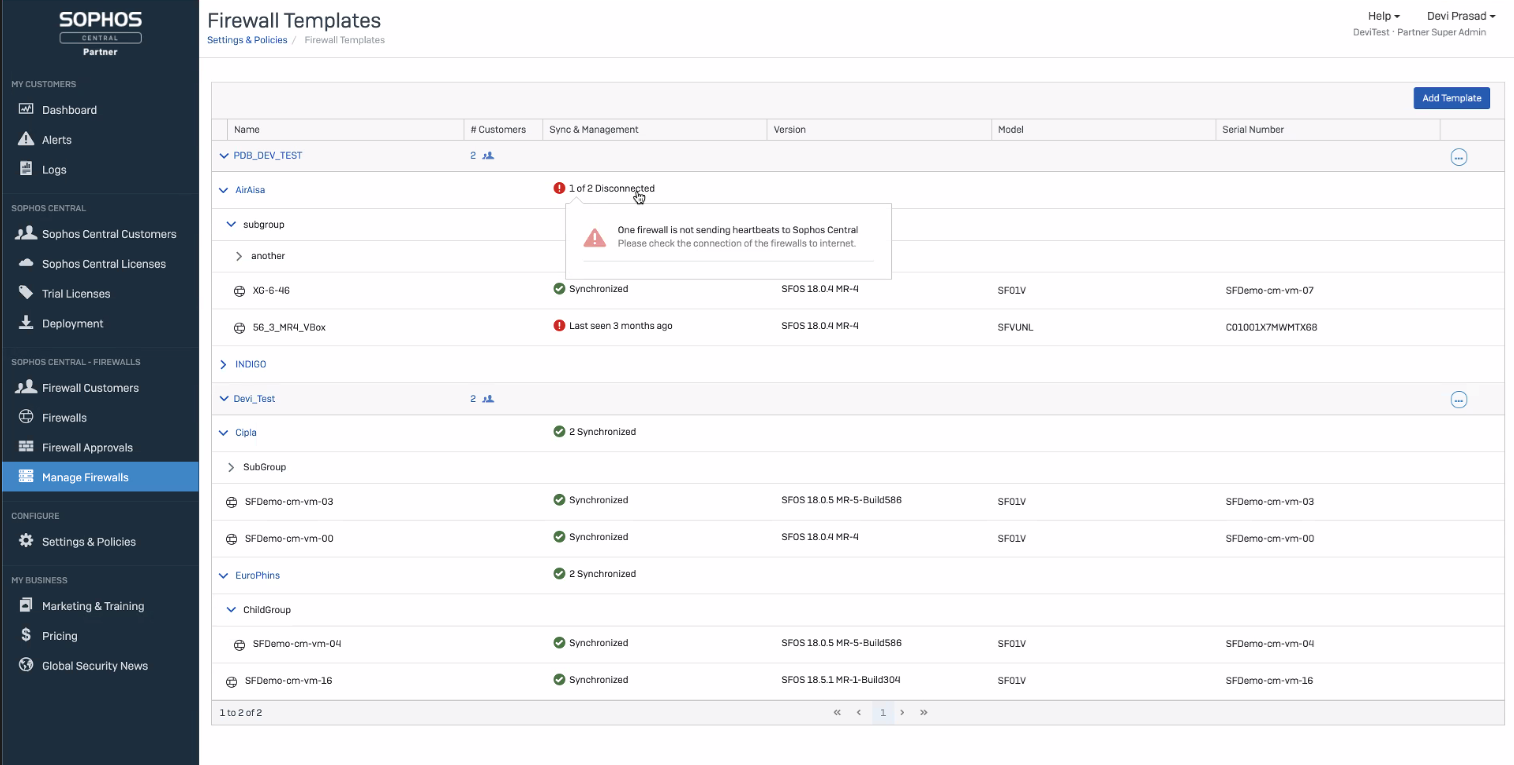
Task: Collapse the ChildGroup under EuroPhins
Action: tap(231, 610)
